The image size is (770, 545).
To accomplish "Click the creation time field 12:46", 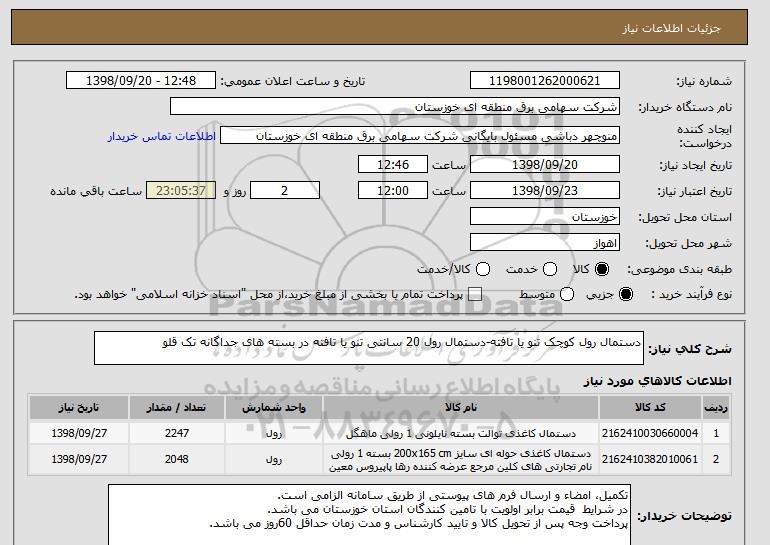I will 393,164.
